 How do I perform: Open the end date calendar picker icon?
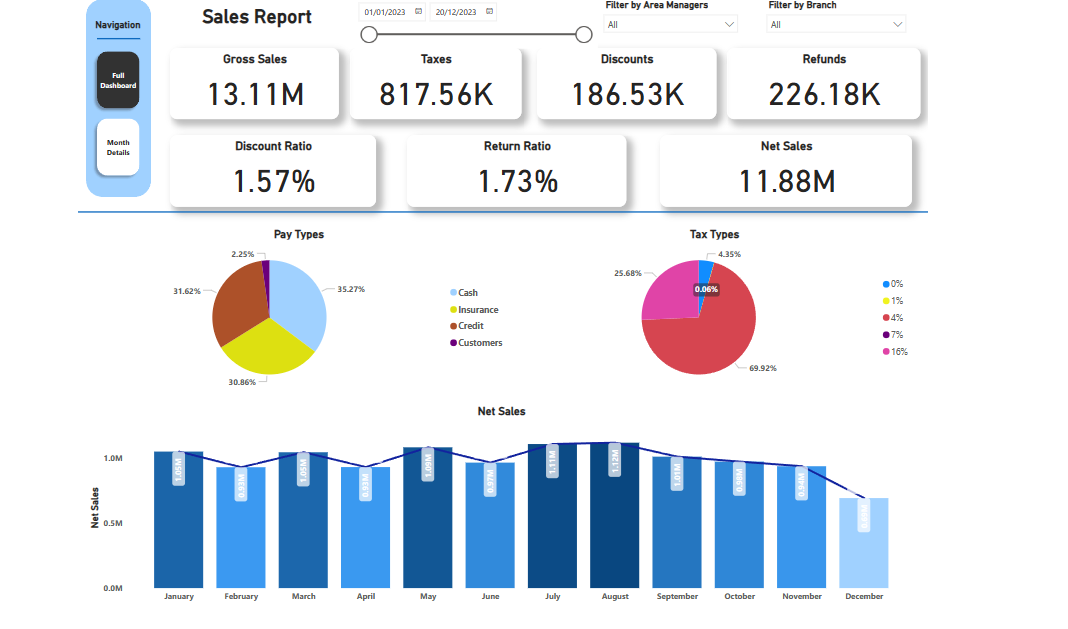click(x=488, y=12)
